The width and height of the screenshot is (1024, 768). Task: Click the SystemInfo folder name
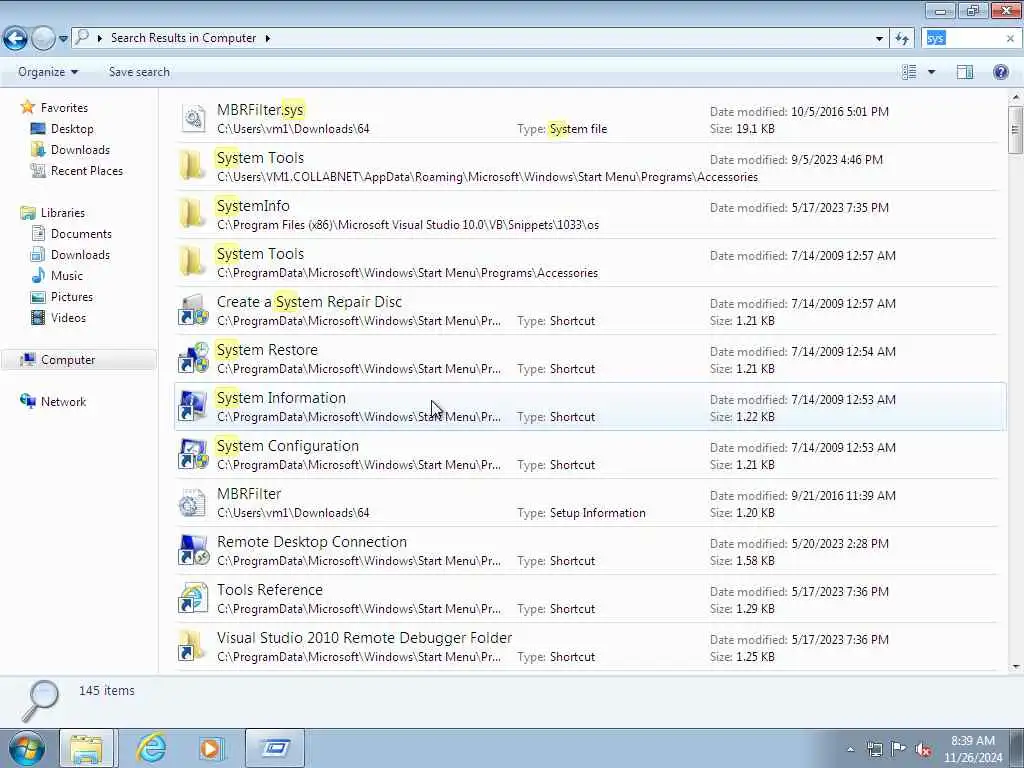point(253,206)
